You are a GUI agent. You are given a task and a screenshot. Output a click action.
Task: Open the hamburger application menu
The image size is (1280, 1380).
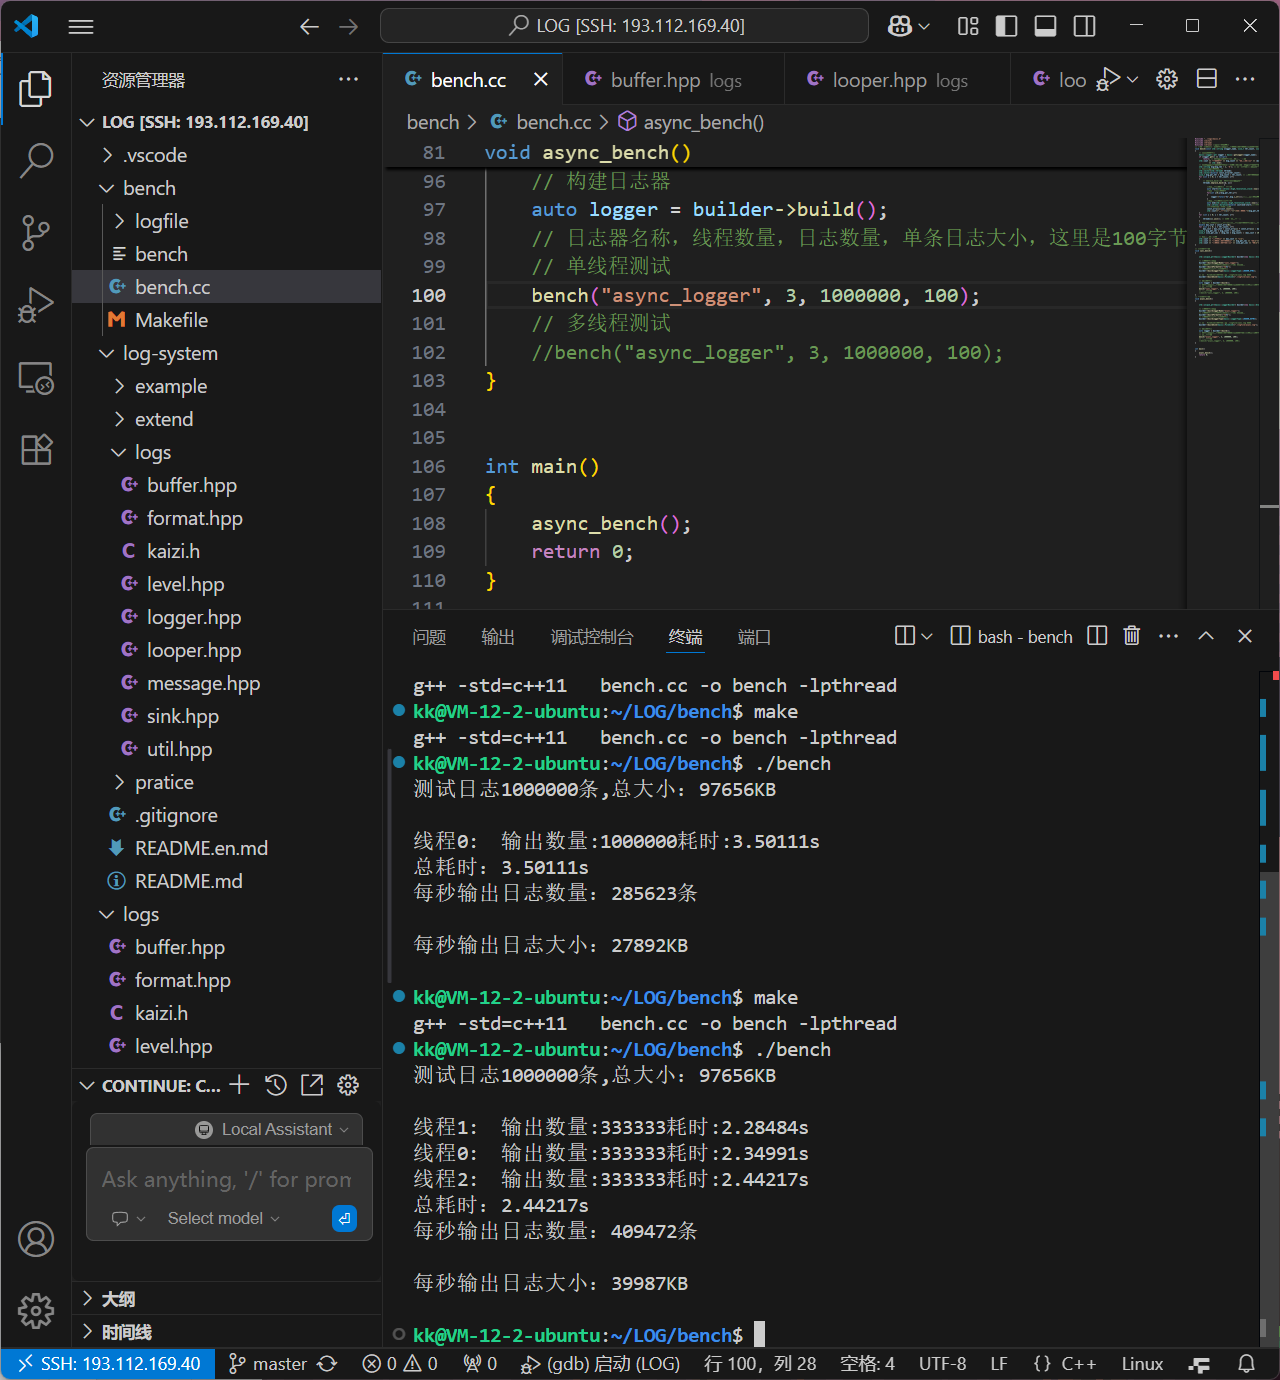point(81,27)
